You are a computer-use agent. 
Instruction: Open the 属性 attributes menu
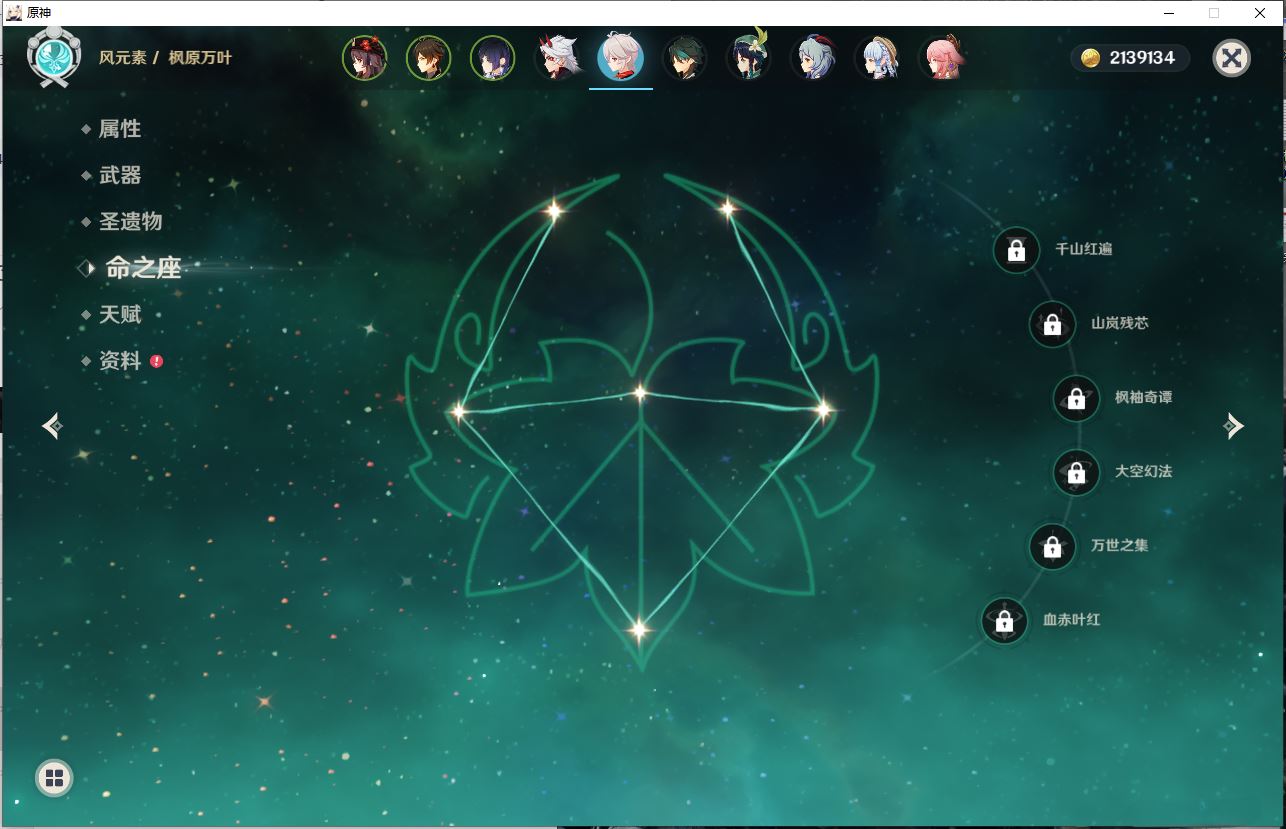coord(119,129)
